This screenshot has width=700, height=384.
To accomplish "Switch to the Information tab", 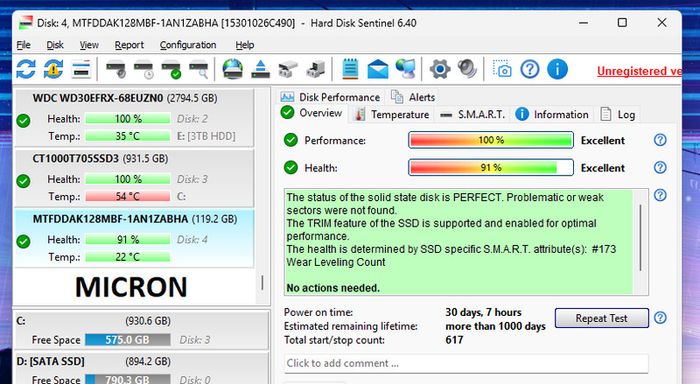I will tap(552, 115).
